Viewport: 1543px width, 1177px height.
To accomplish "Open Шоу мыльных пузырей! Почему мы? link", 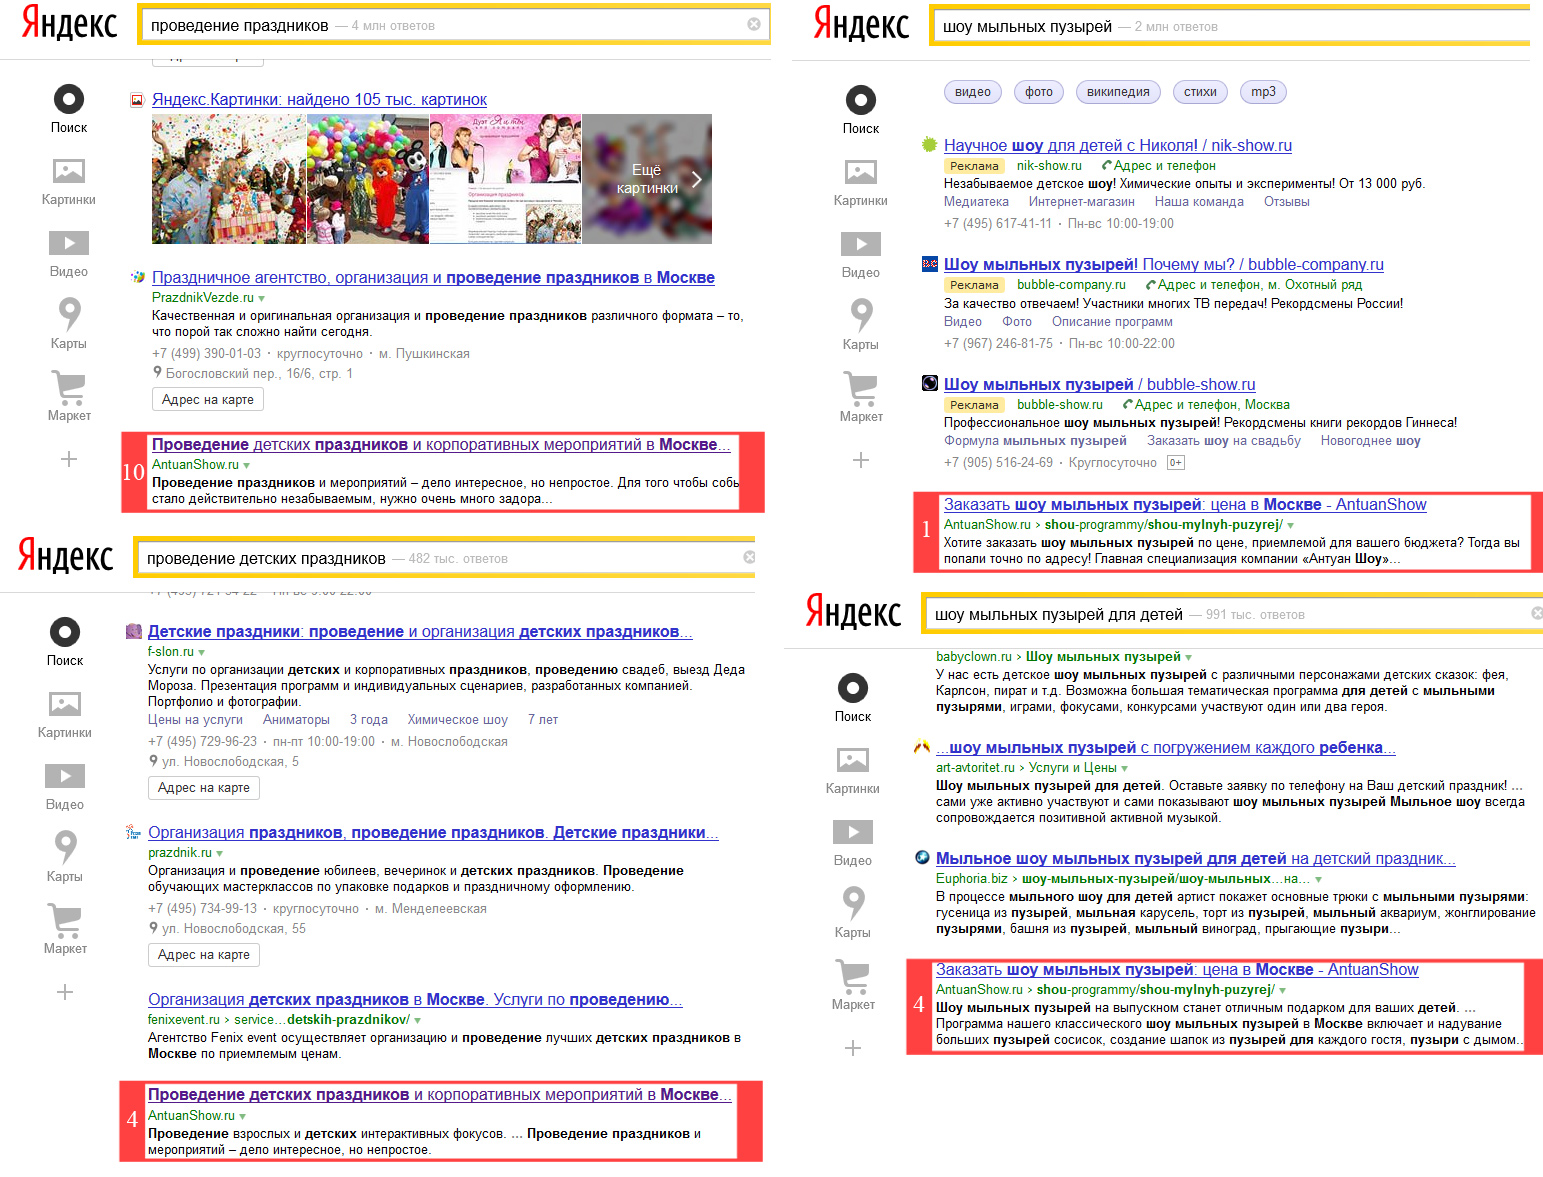I will pos(1164,264).
